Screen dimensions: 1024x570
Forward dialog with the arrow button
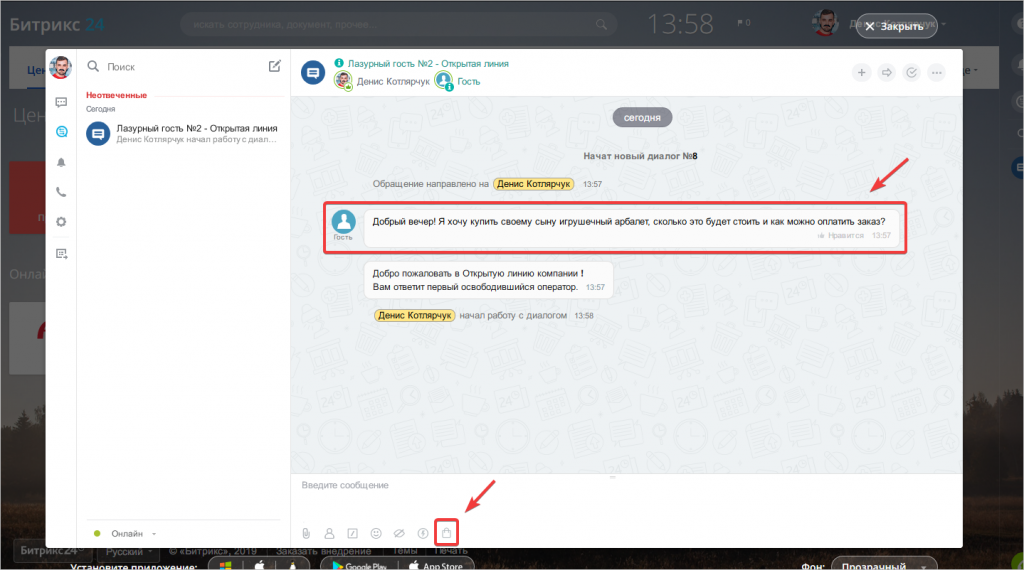(886, 72)
